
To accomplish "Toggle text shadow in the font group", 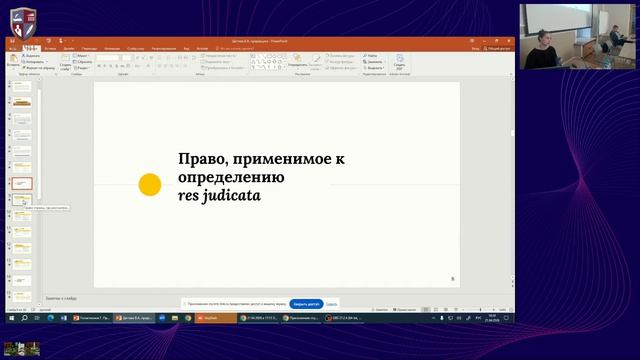I will 116,66.
